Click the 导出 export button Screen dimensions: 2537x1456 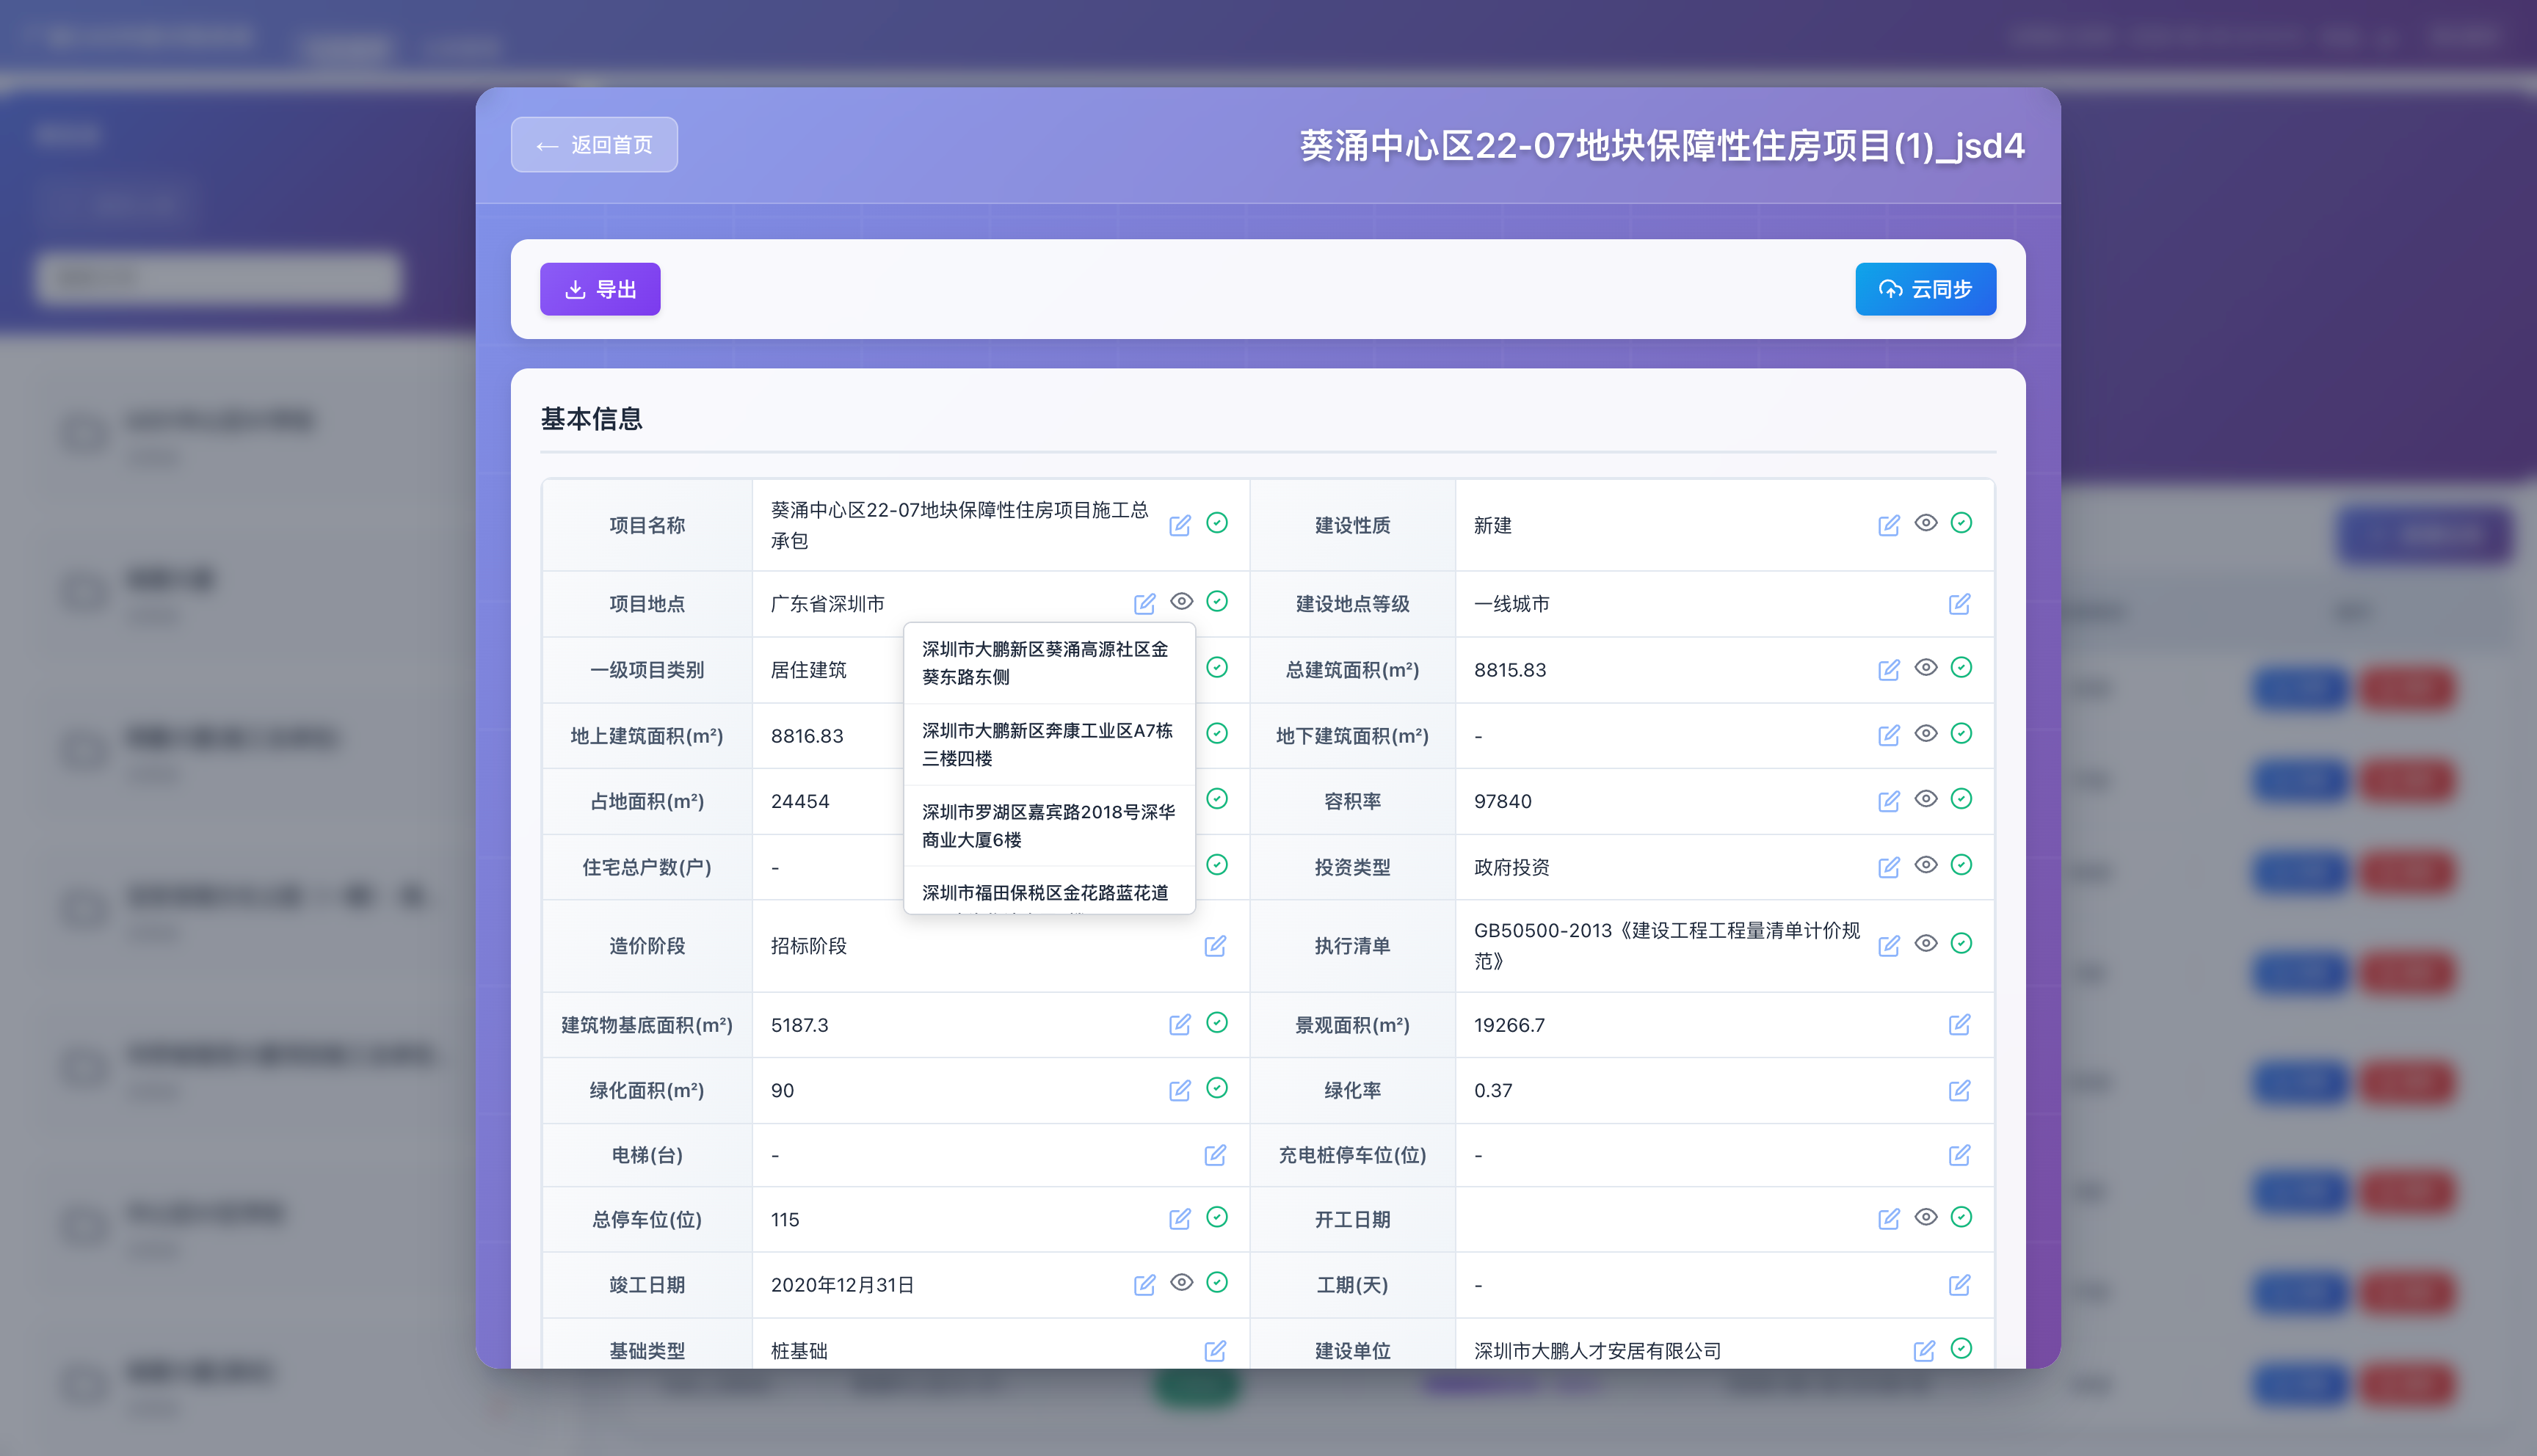coord(600,289)
